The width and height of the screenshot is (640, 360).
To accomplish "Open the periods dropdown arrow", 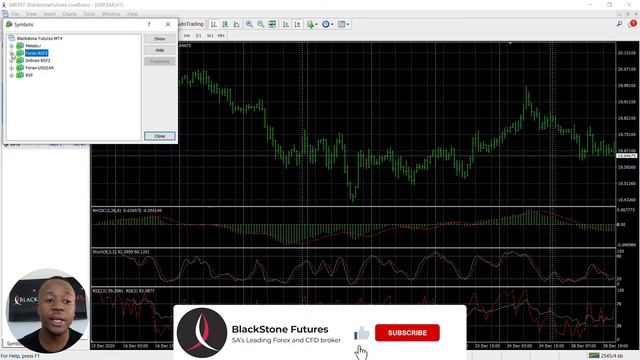I will (332, 24).
